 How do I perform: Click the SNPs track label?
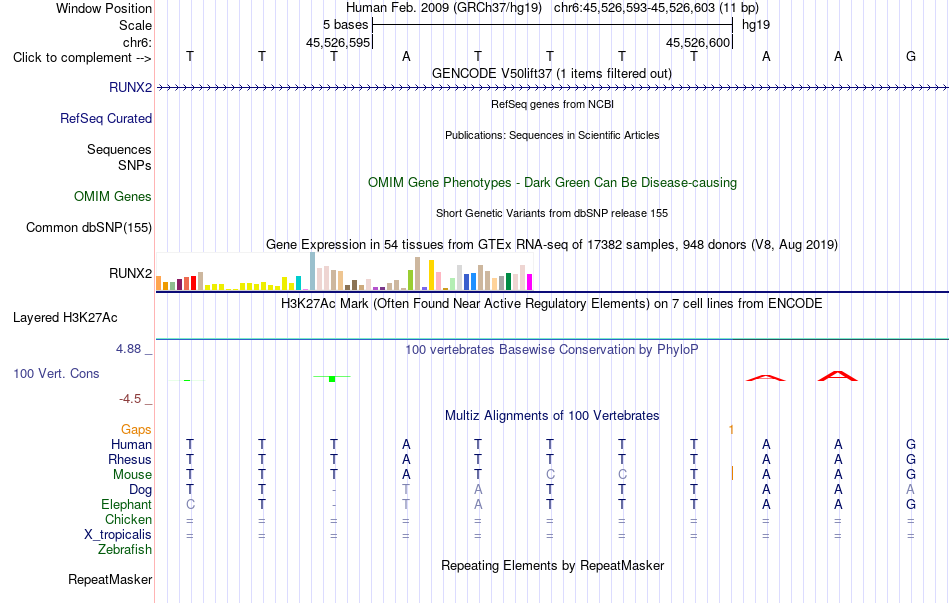point(135,165)
